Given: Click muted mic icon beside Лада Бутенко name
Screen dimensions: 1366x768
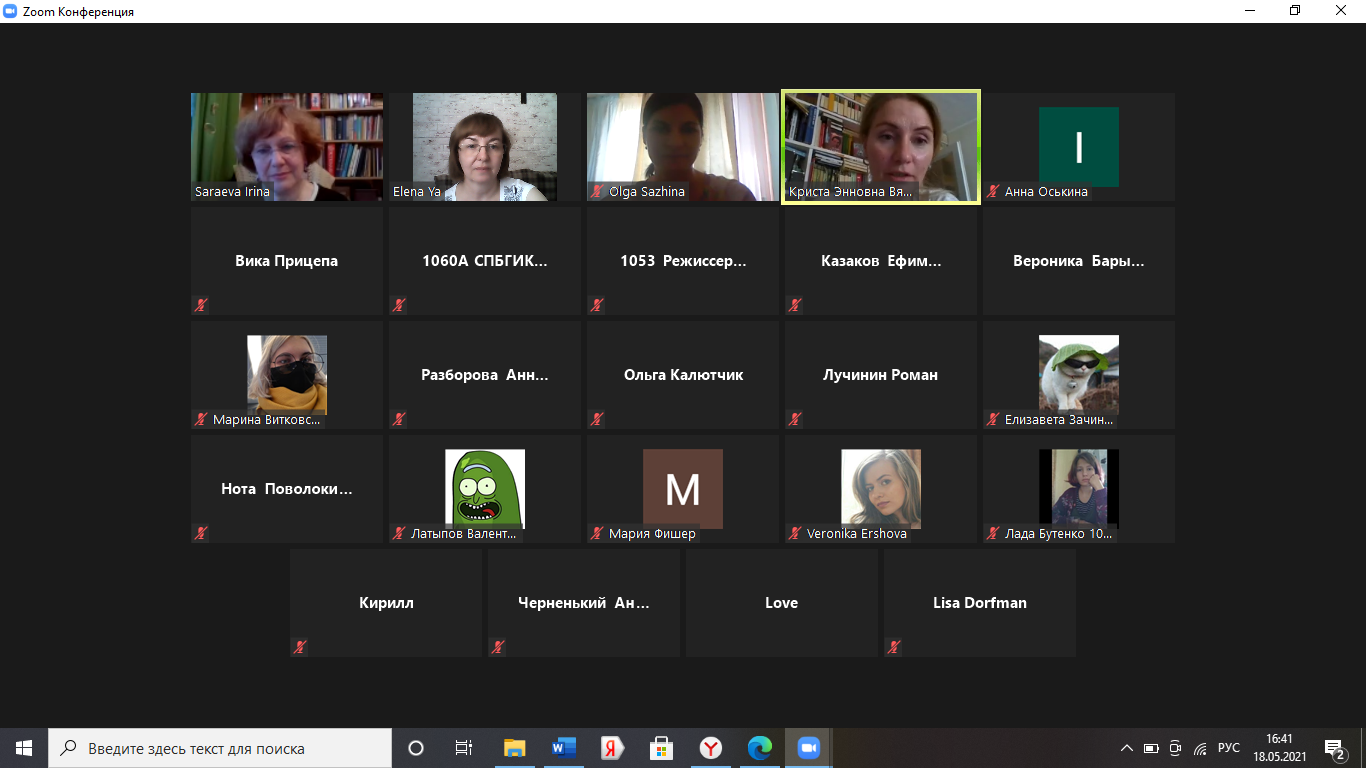Looking at the screenshot, I should pos(994,534).
